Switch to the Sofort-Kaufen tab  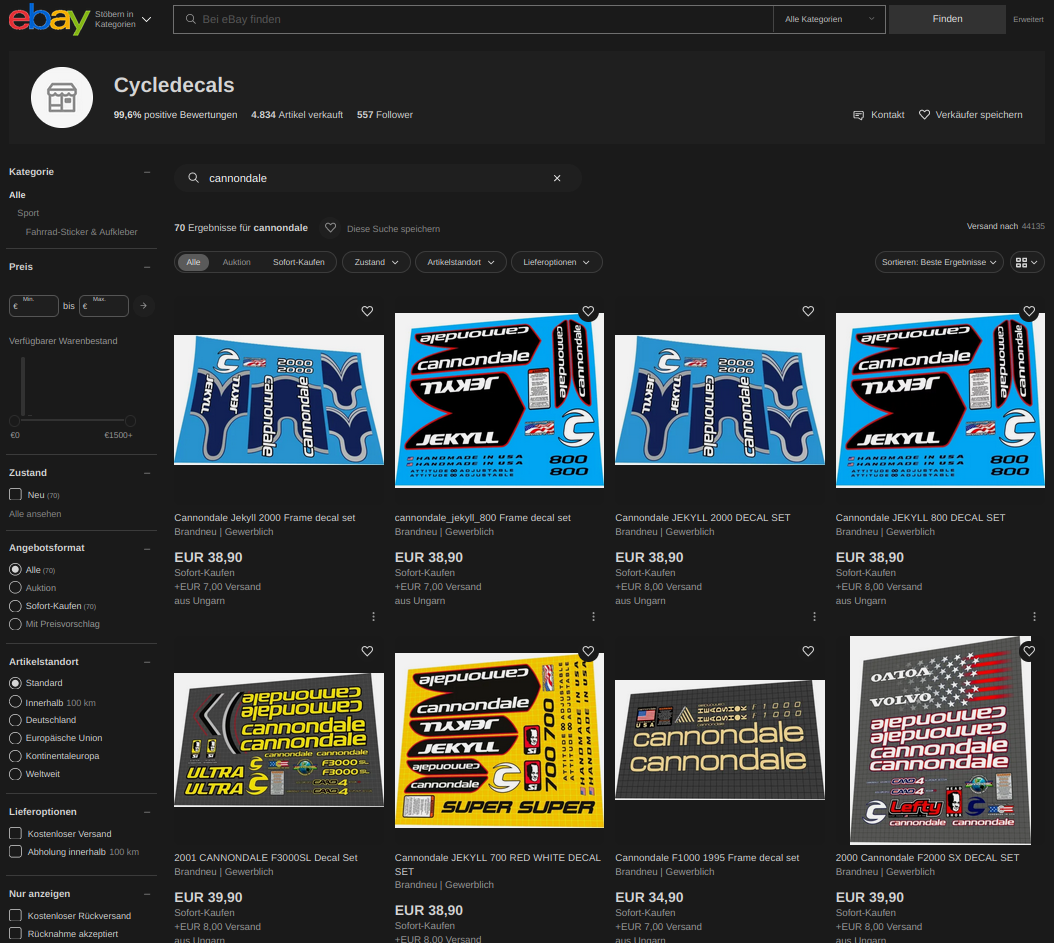point(298,262)
